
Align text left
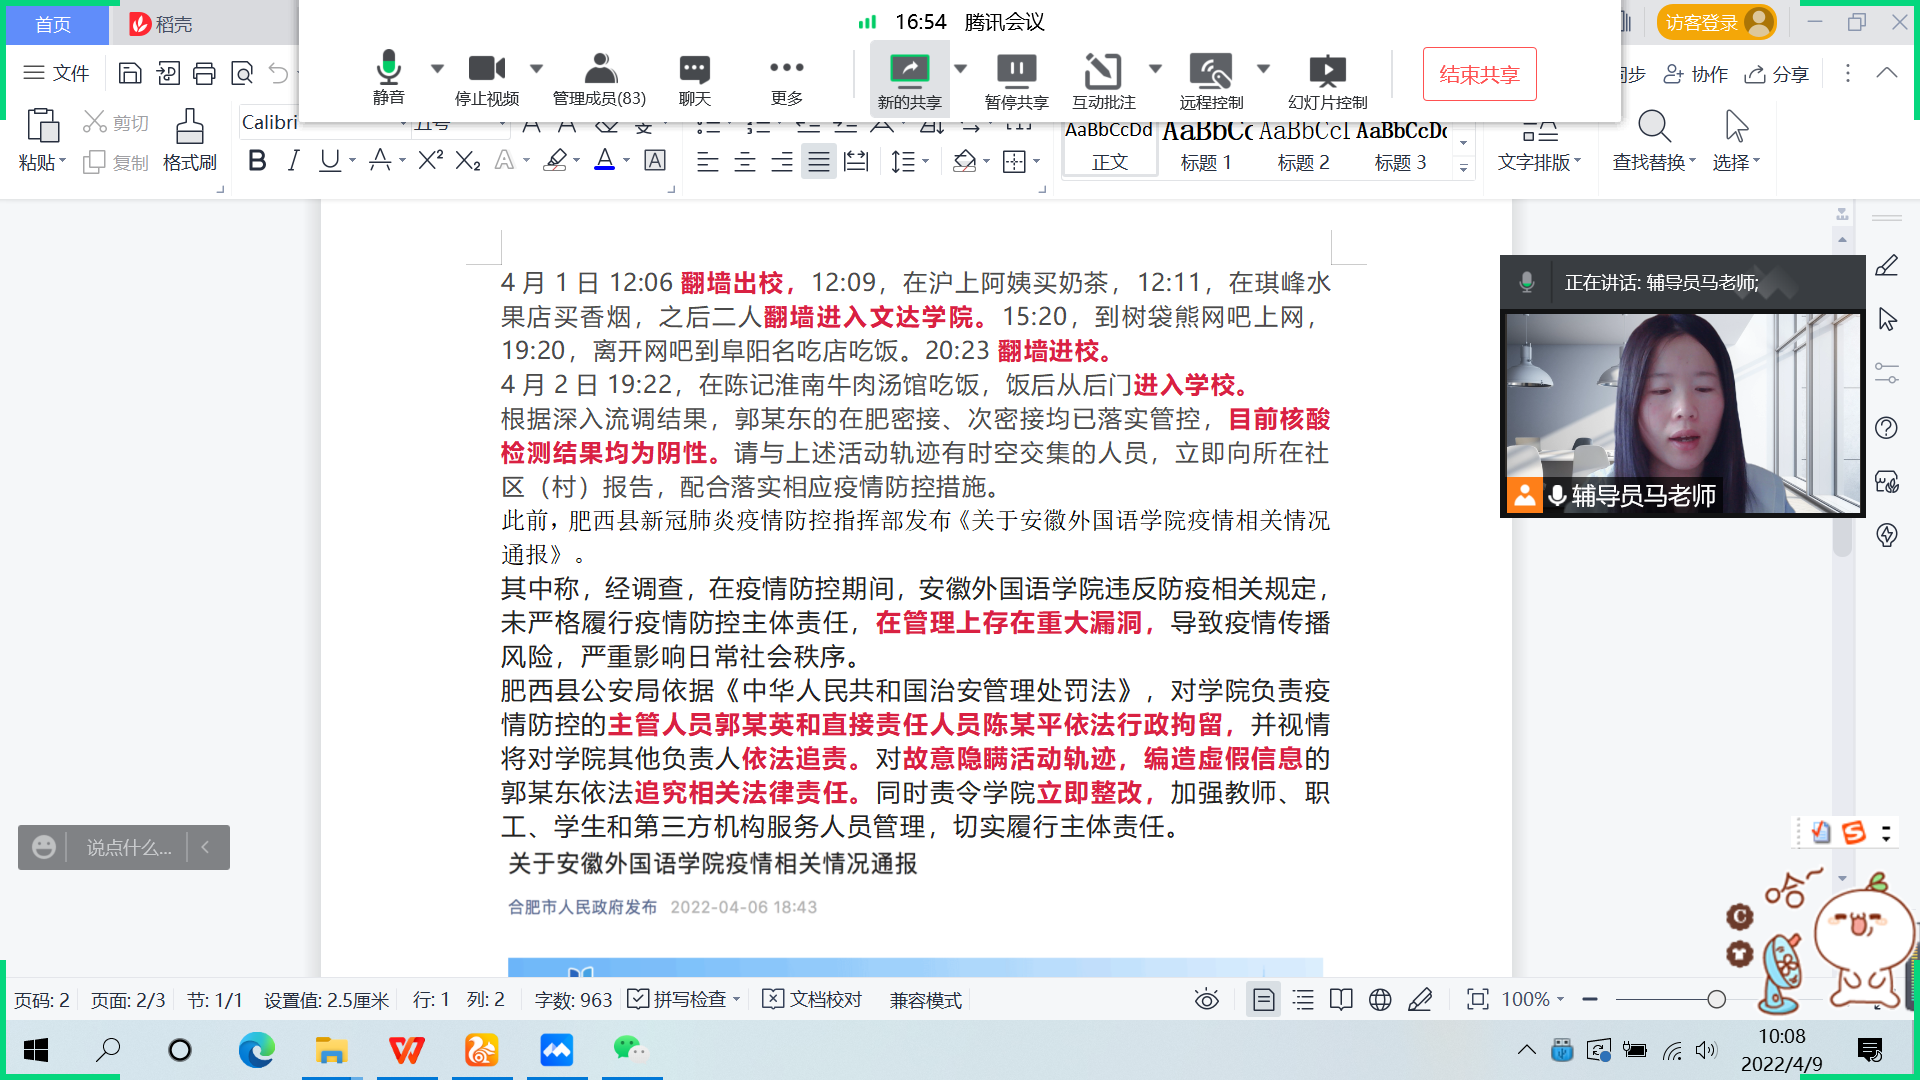(x=707, y=161)
